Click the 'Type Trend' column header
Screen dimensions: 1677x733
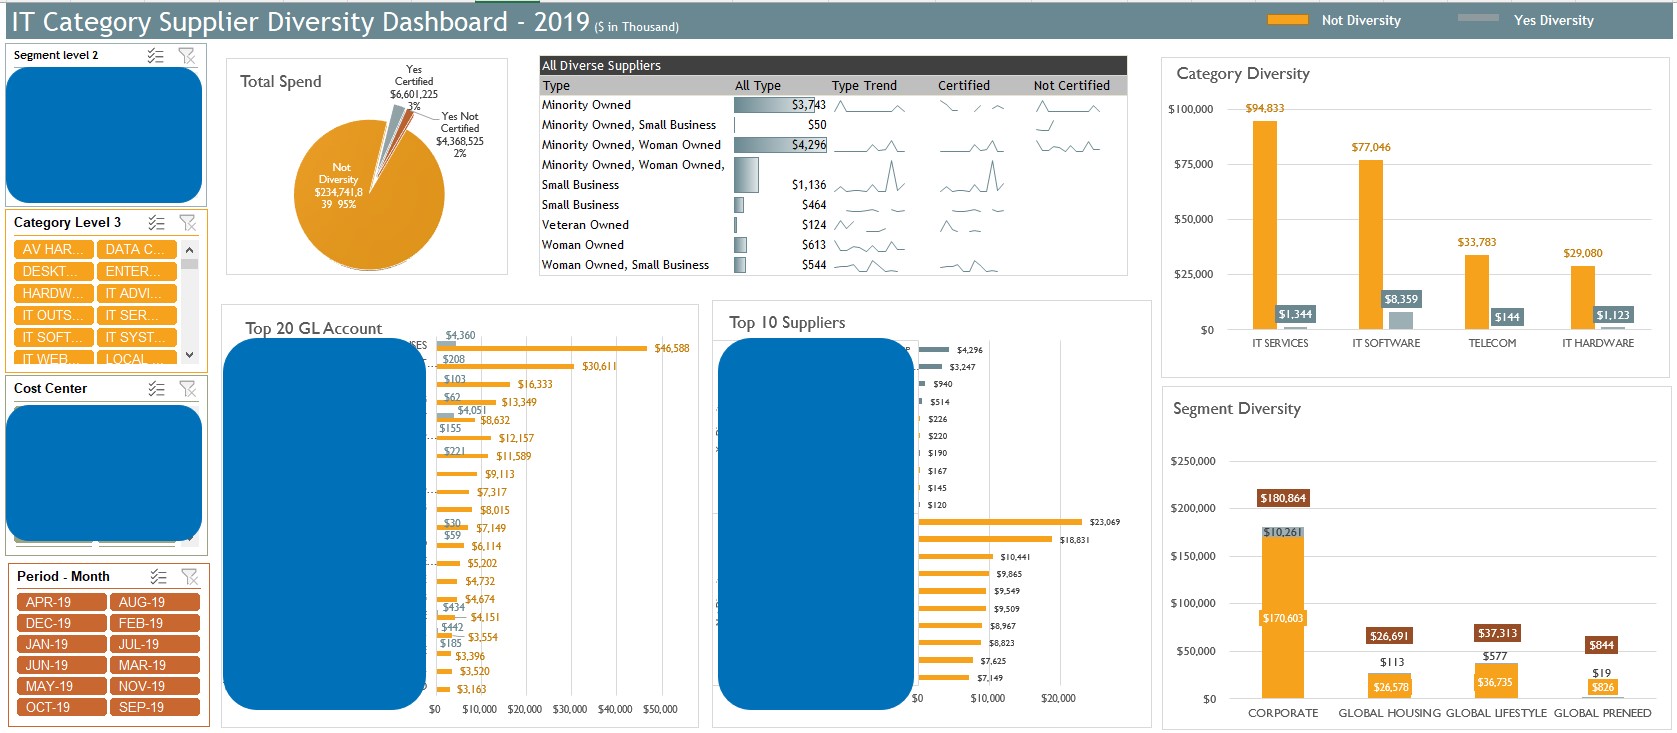[x=864, y=86]
